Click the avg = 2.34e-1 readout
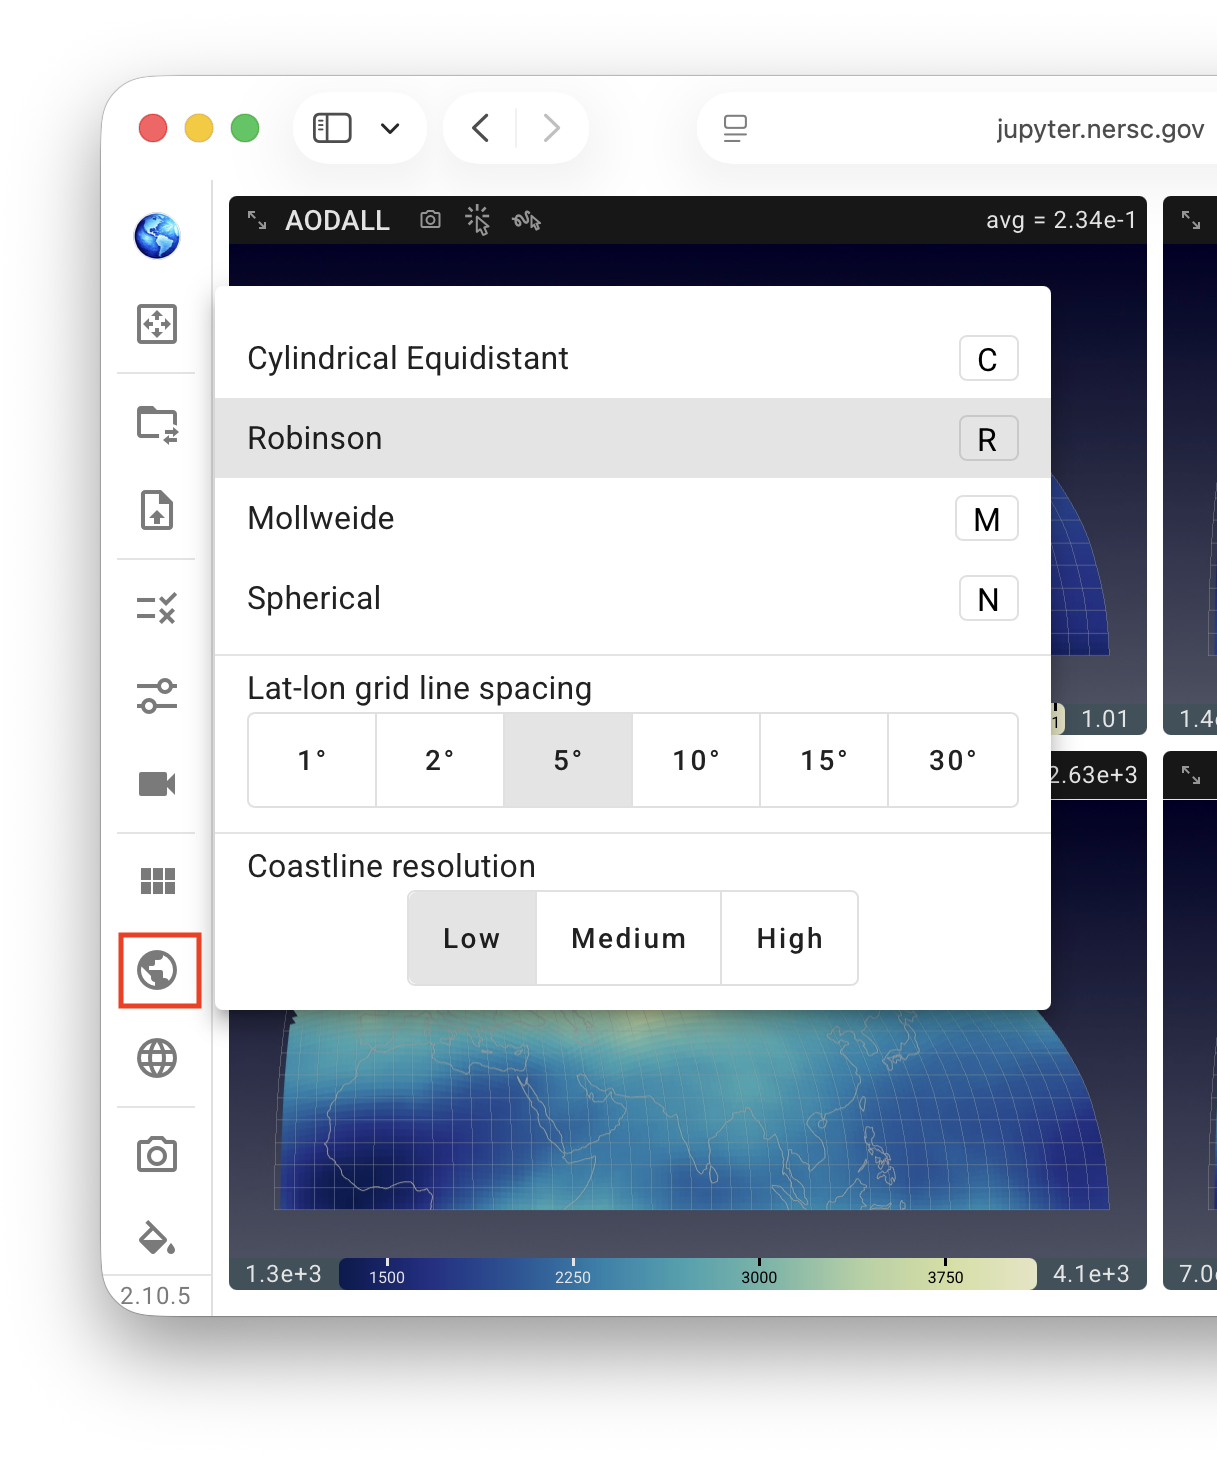Screen dimensions: 1217x1464 pos(1061,220)
